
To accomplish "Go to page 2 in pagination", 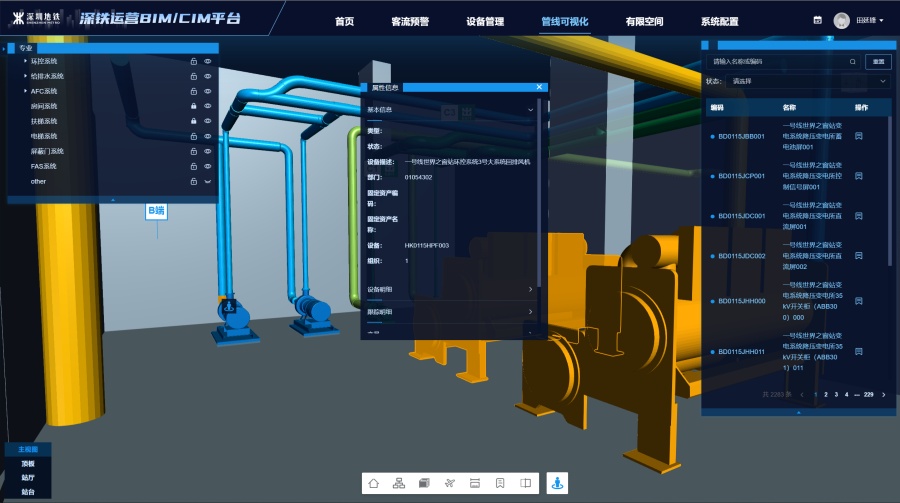I will (825, 395).
